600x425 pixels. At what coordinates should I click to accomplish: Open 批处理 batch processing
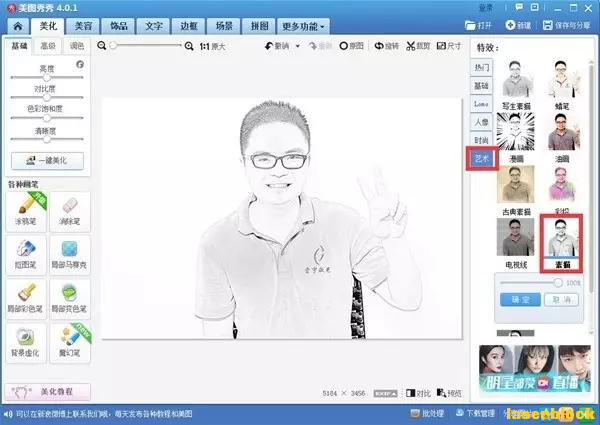427,414
